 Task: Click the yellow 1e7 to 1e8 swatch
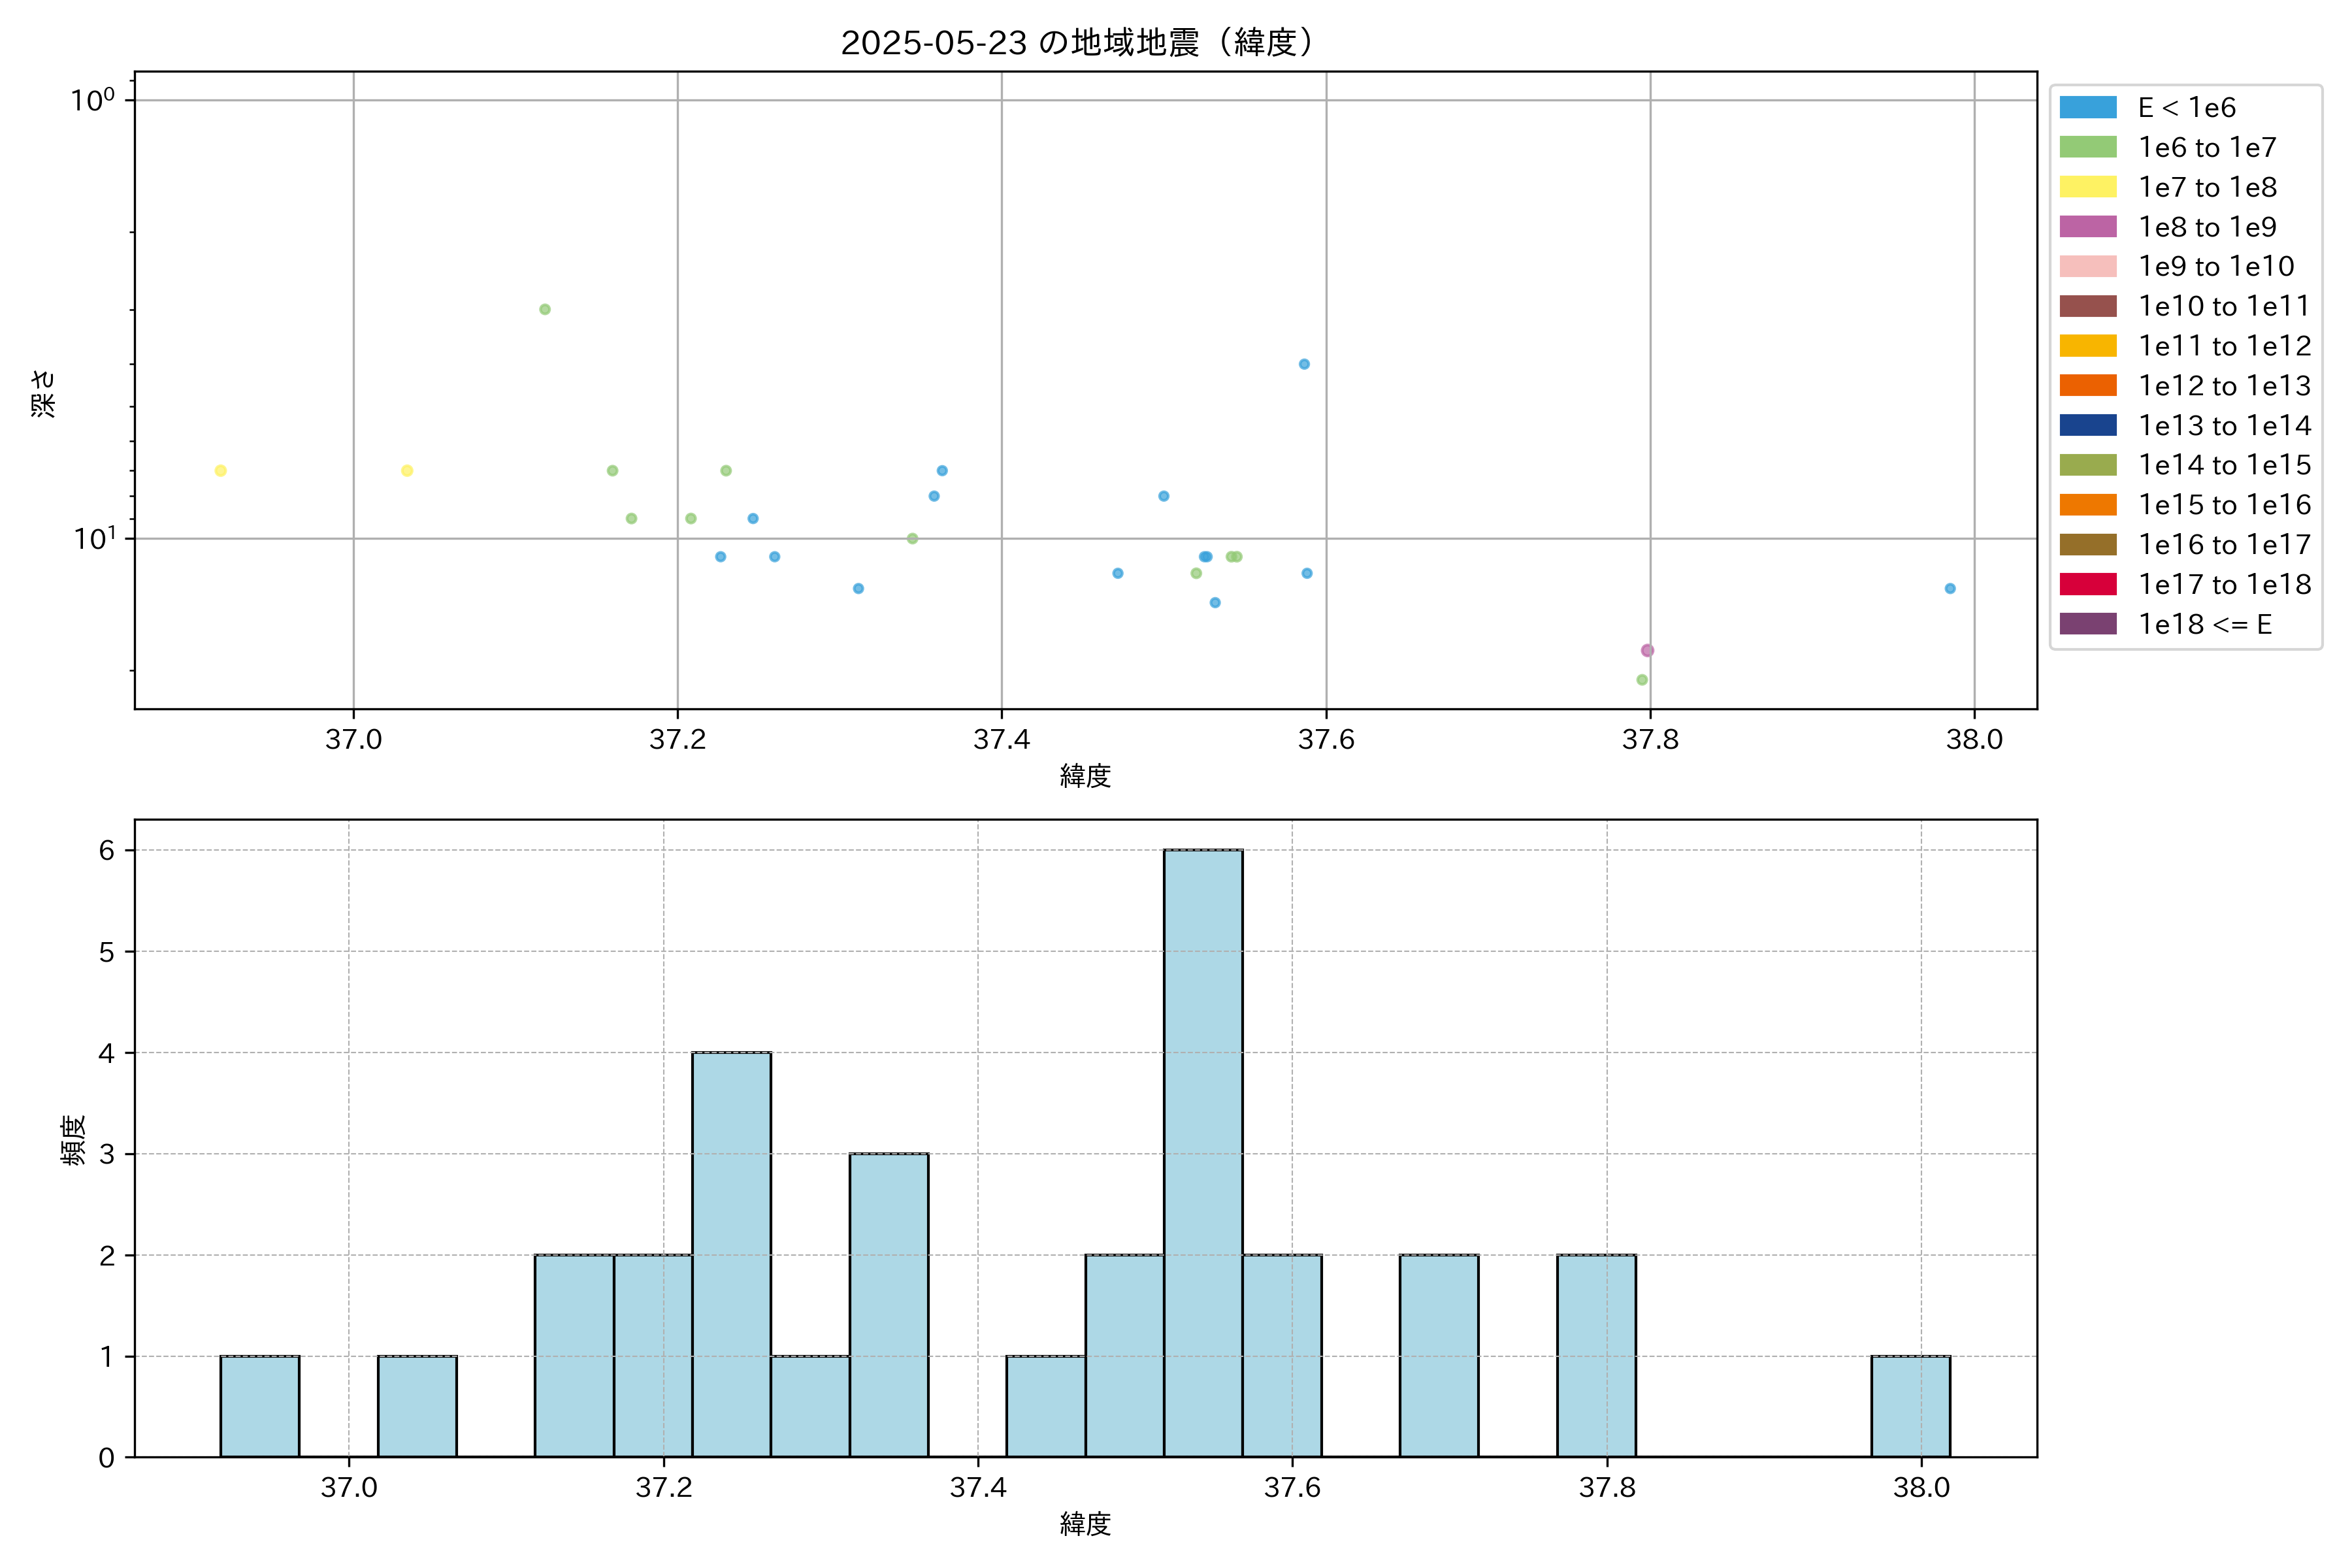coord(2088,187)
